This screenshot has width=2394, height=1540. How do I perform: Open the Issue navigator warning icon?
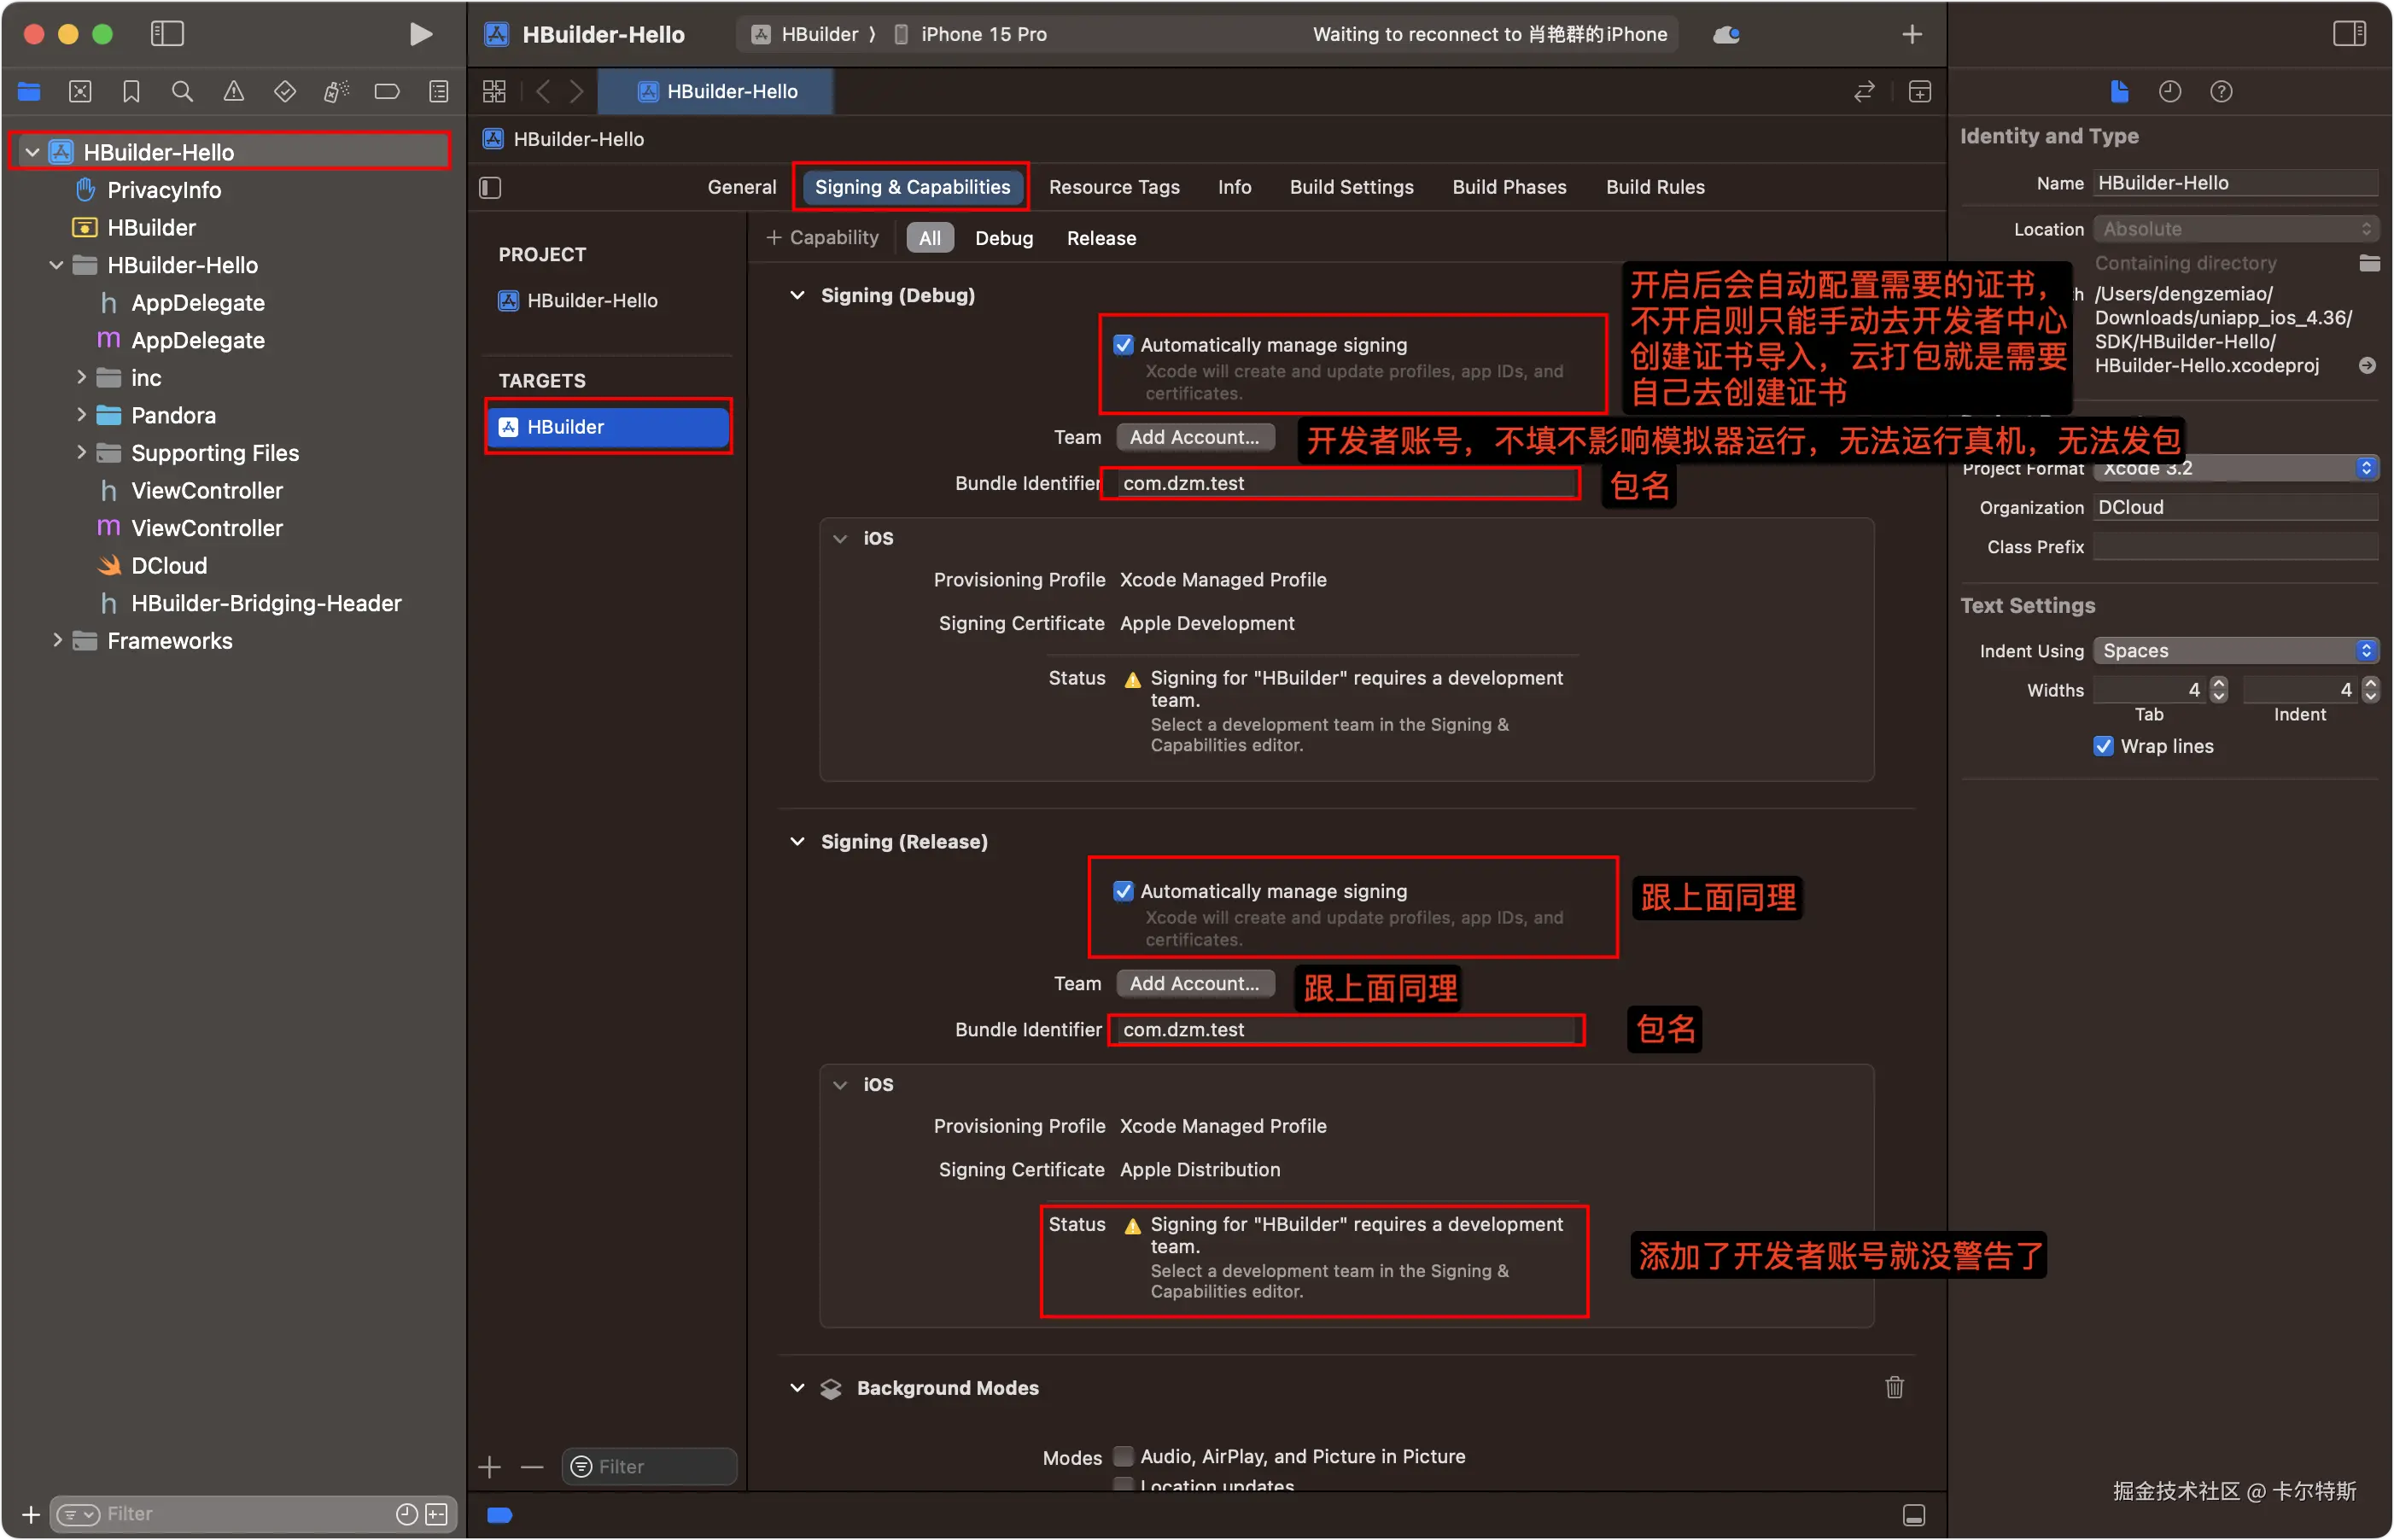(233, 92)
